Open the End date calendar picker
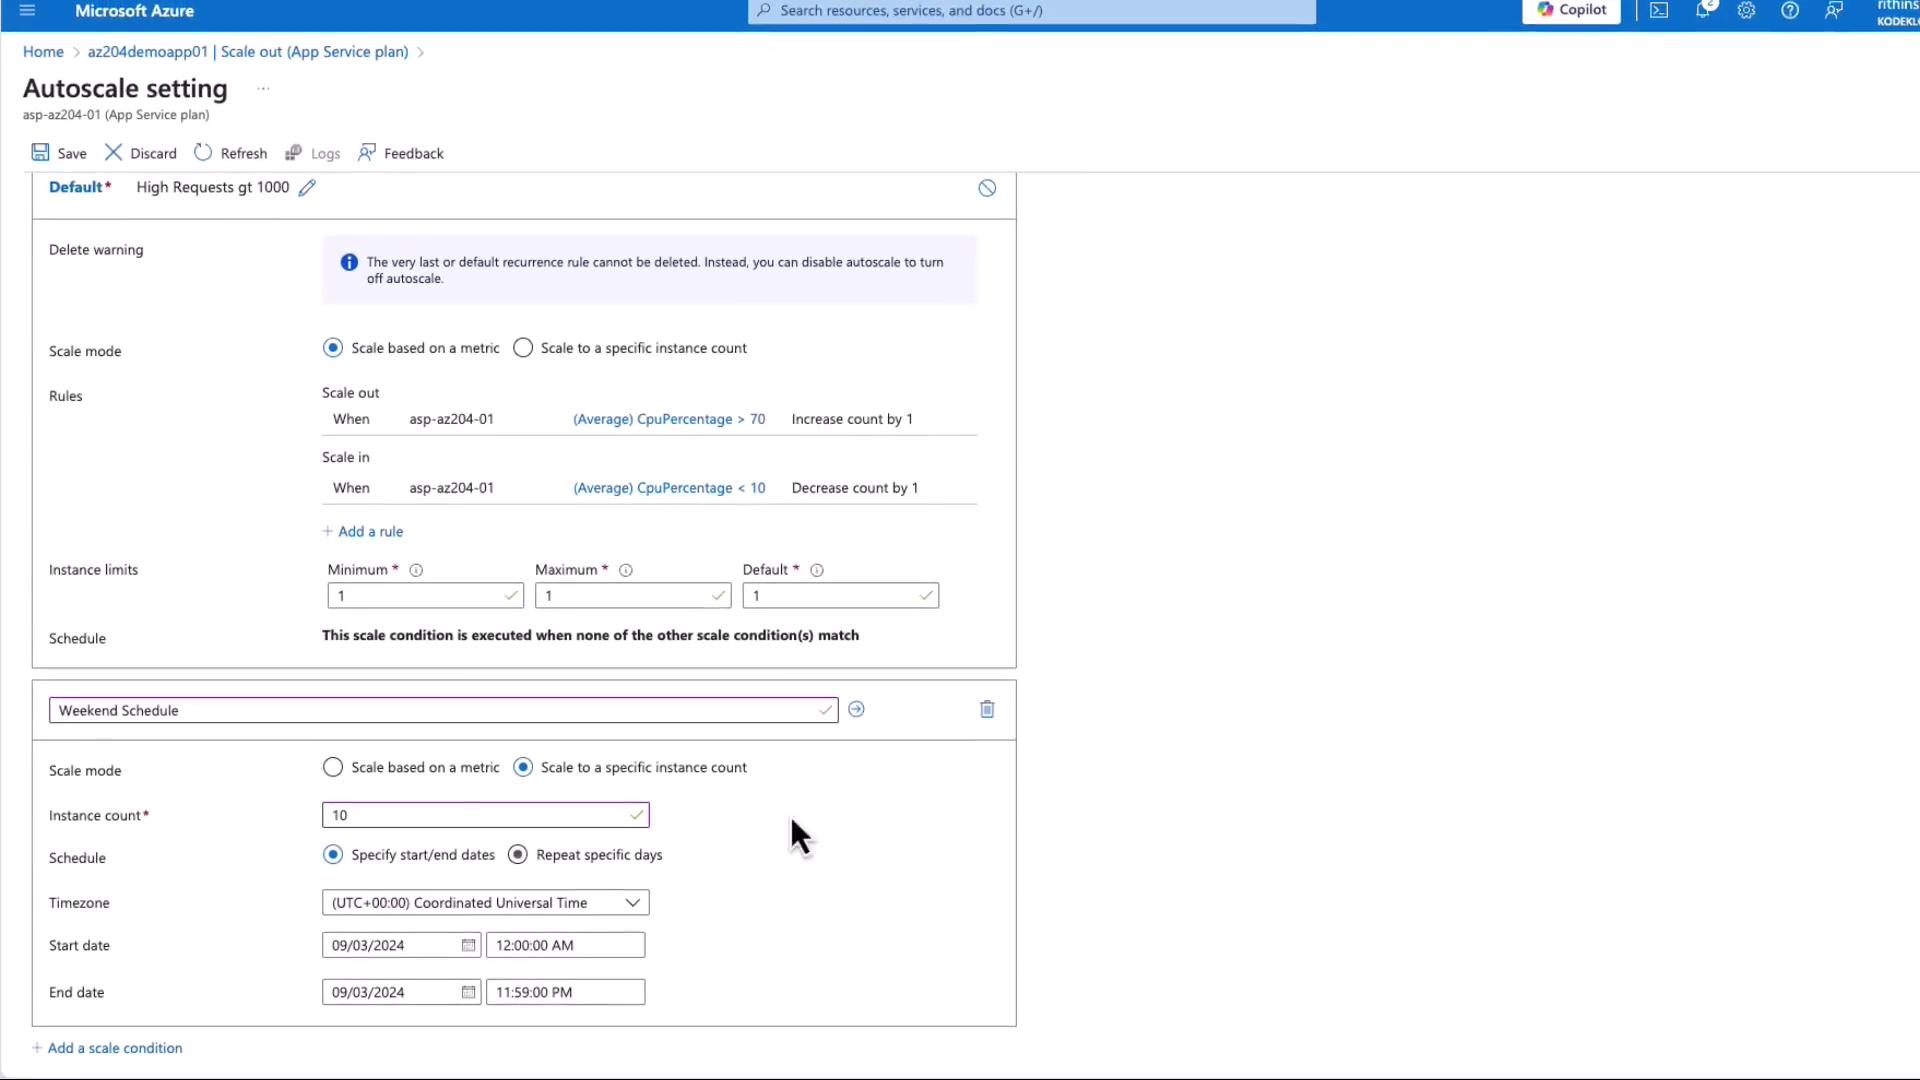Image resolution: width=1920 pixels, height=1080 pixels. pos(468,992)
